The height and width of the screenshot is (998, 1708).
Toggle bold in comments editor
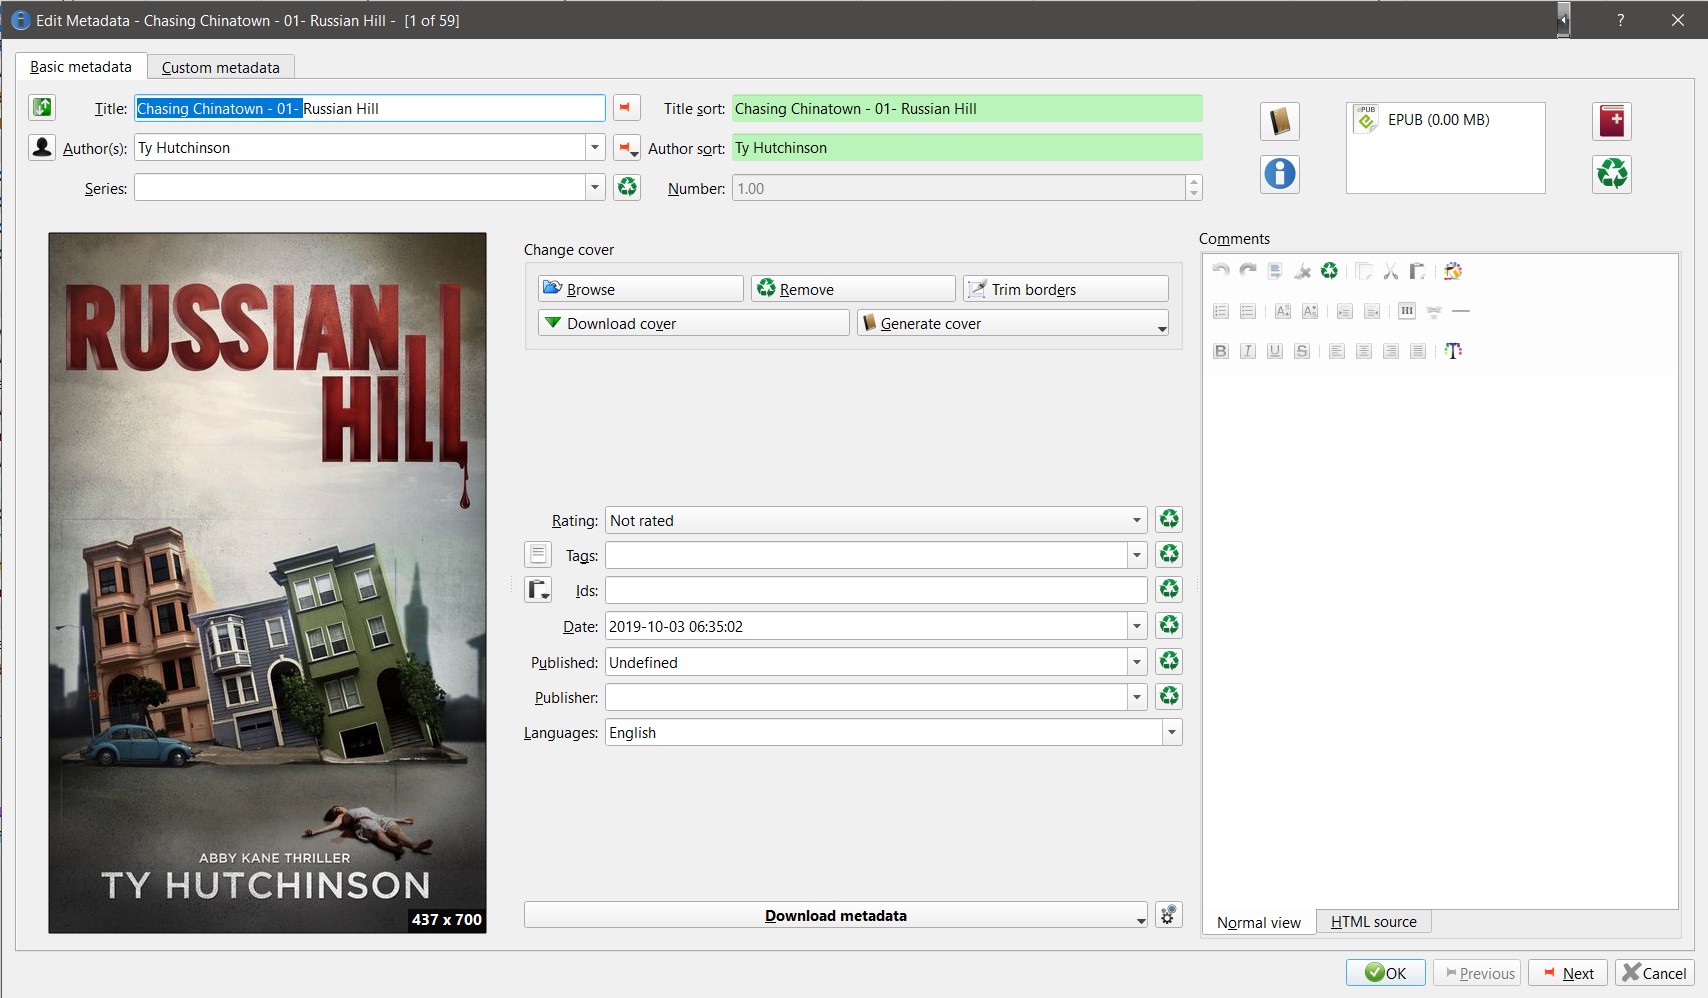tap(1220, 351)
